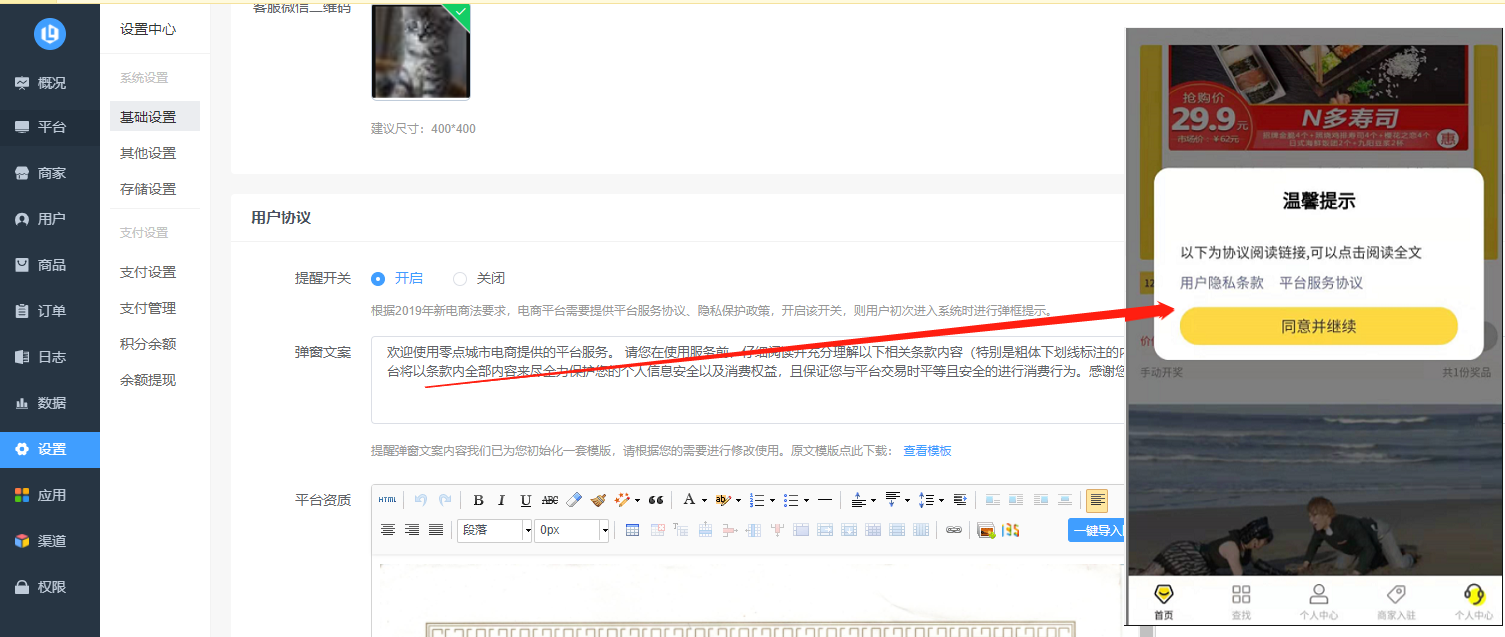Go to 订单 in the left sidebar

click(x=50, y=311)
